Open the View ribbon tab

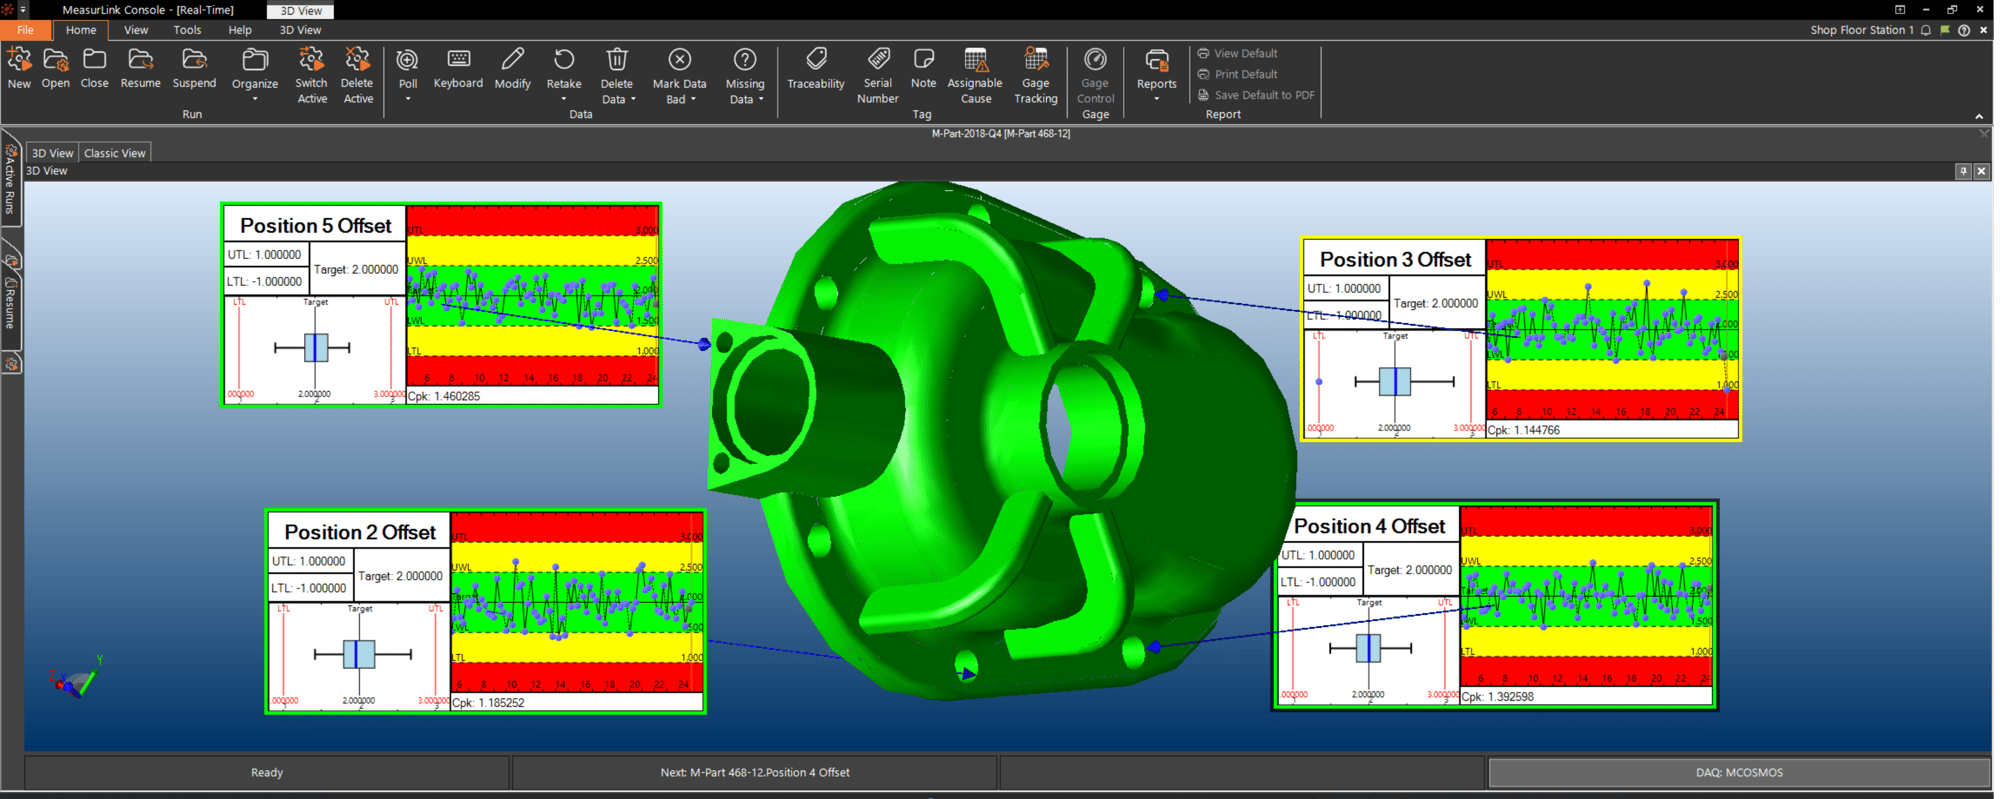[136, 30]
